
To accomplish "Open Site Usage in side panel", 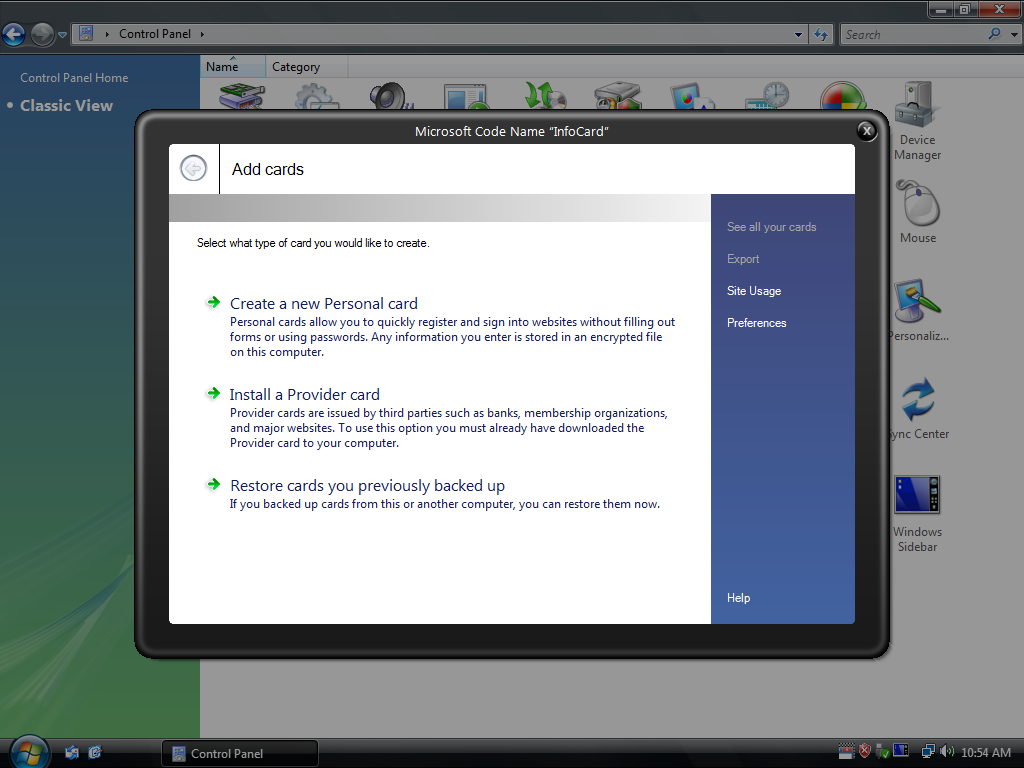I will (754, 291).
